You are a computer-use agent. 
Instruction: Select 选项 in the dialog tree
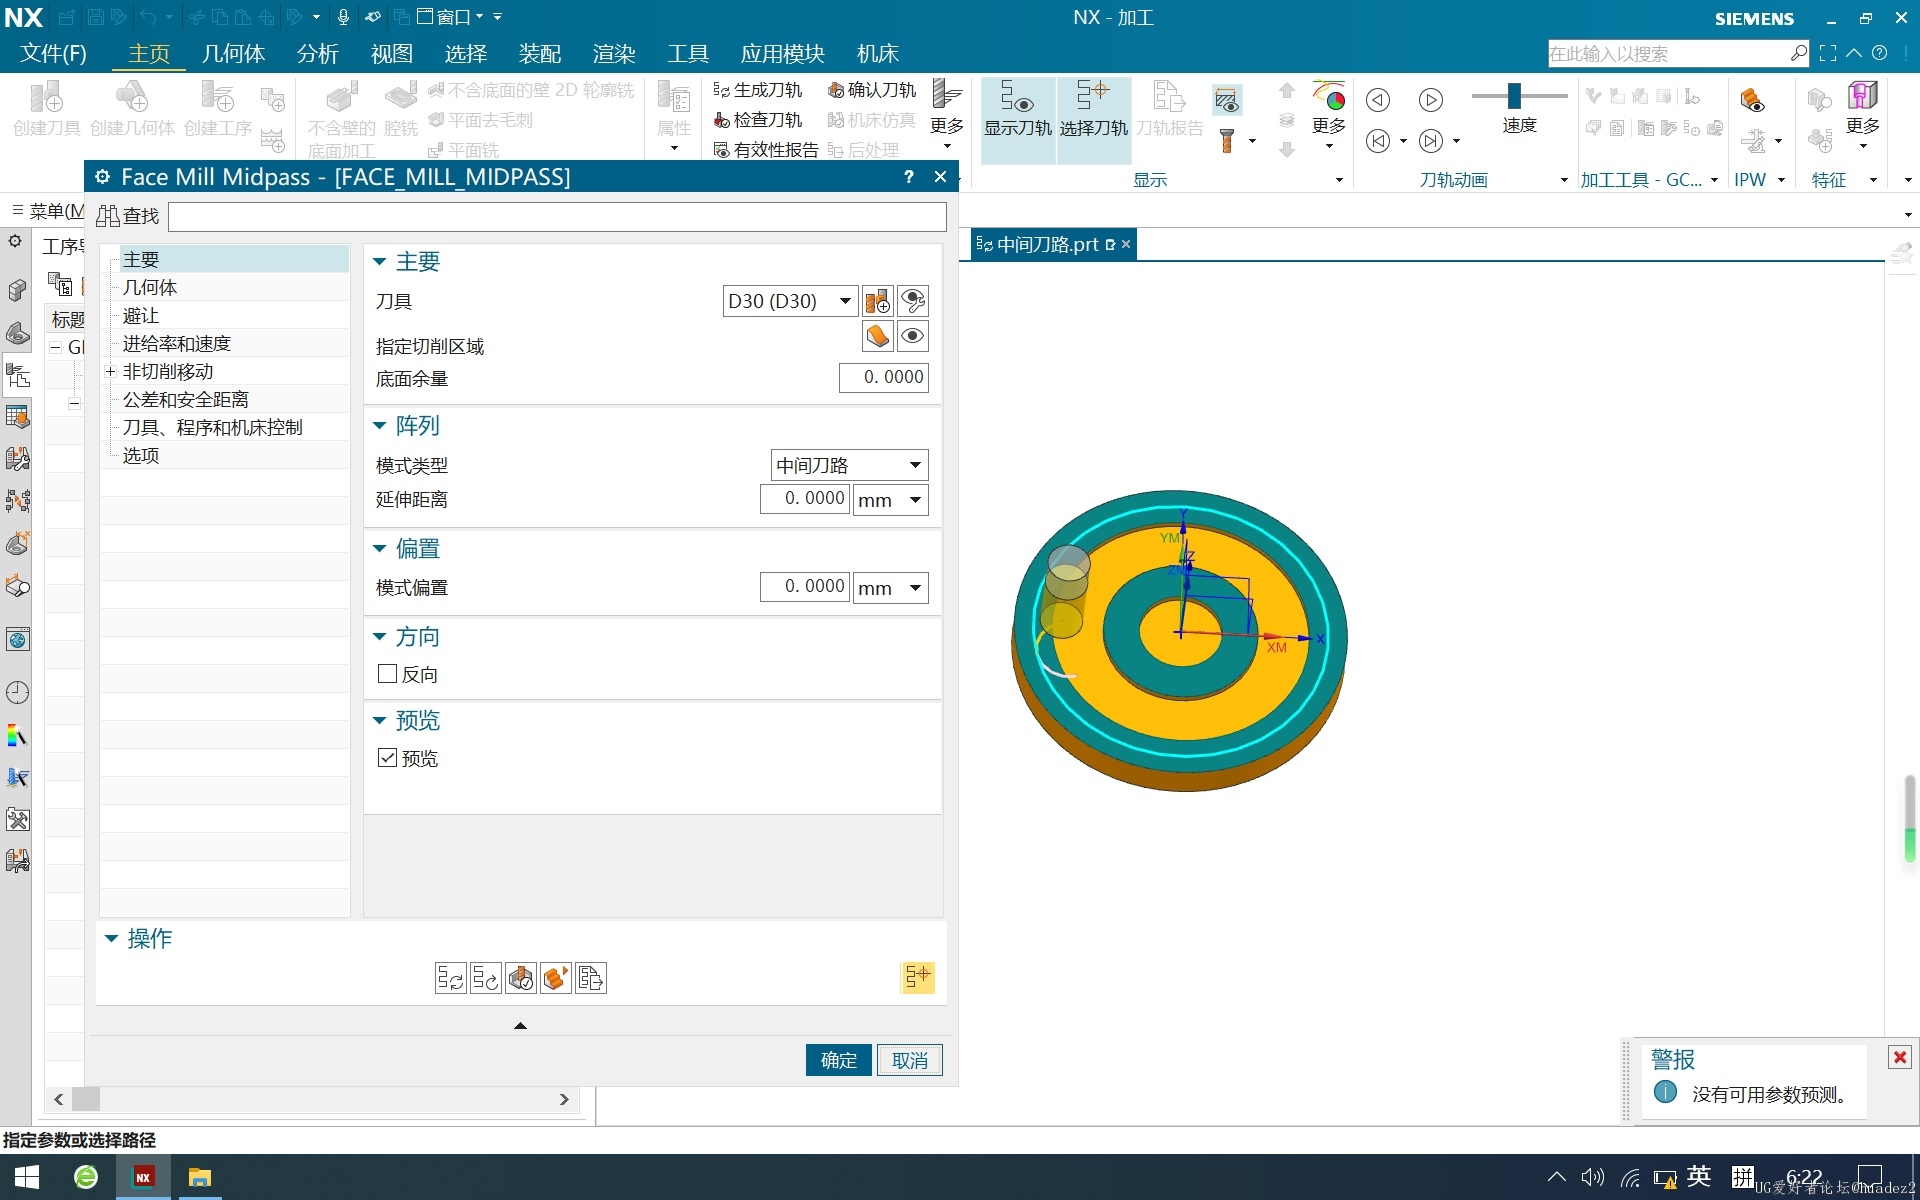[x=141, y=456]
